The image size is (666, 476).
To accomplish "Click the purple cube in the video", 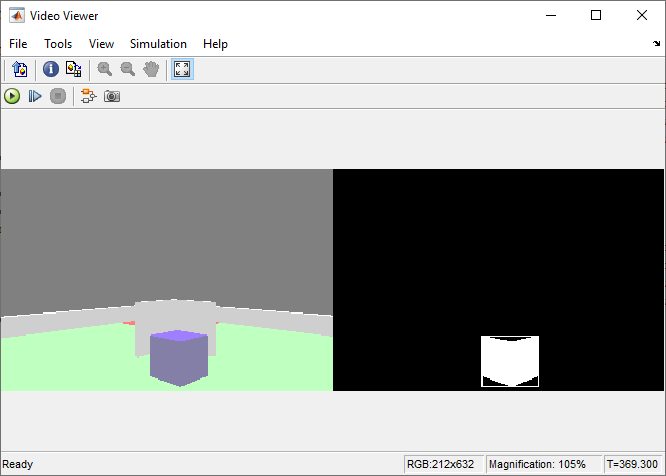I will [178, 358].
